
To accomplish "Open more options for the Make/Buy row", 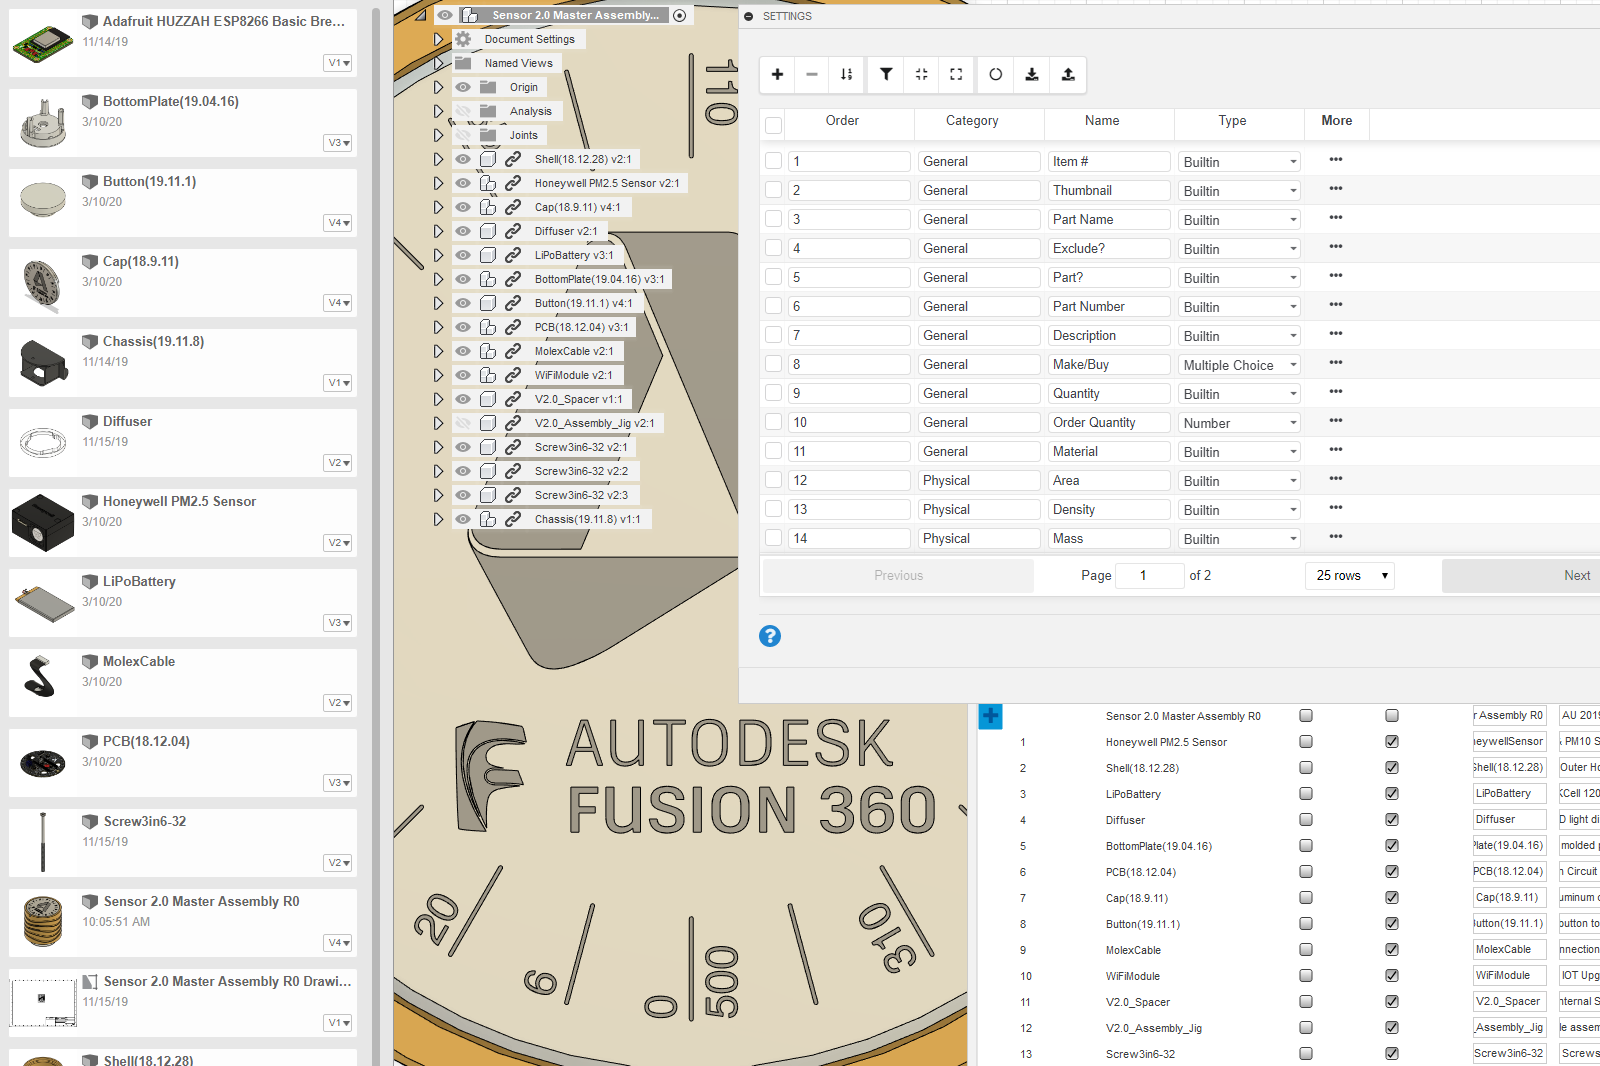I will tap(1336, 363).
